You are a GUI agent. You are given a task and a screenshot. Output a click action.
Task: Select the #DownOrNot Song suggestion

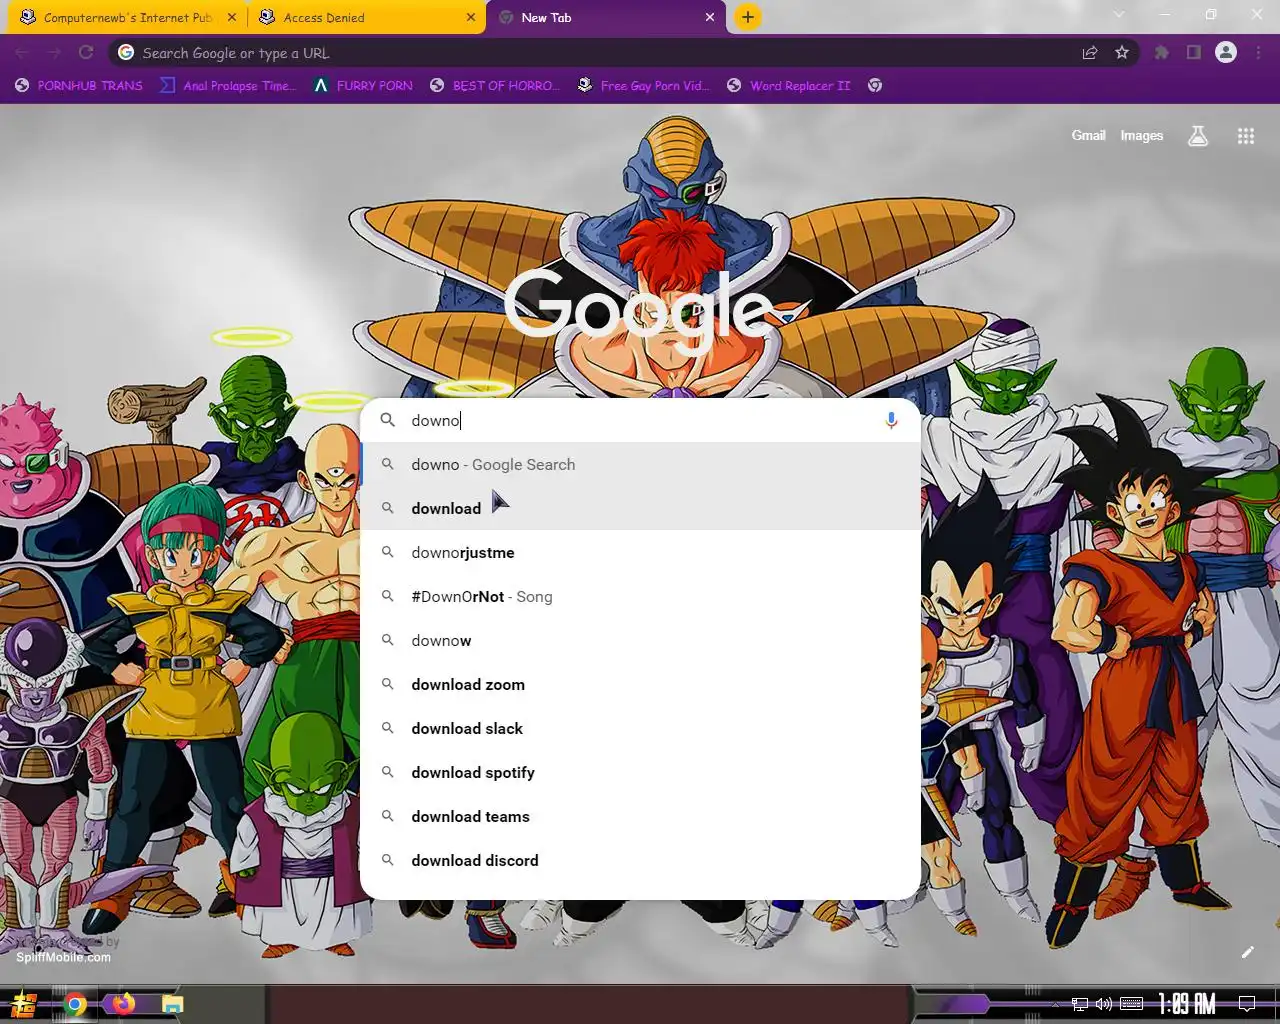click(640, 597)
